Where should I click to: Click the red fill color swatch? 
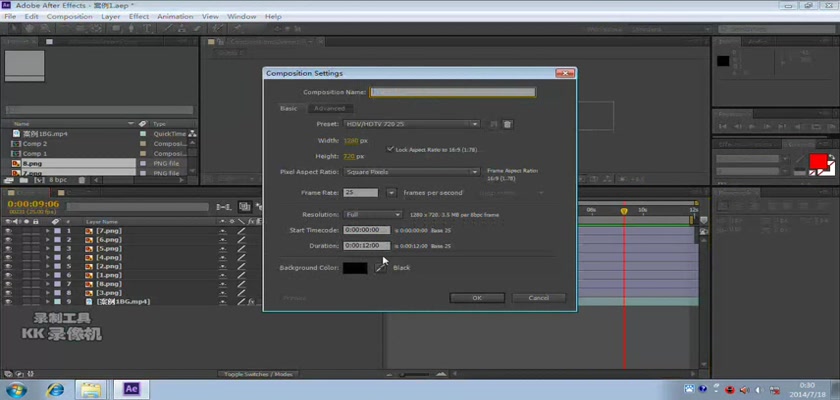coord(818,161)
